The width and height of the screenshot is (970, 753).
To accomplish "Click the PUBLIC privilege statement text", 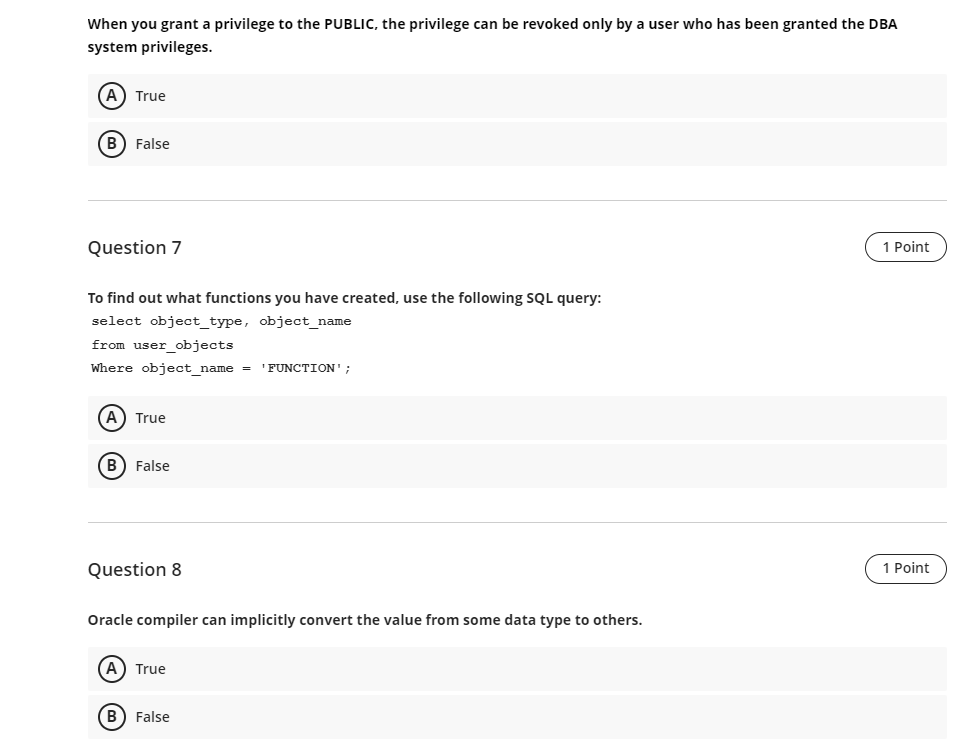I will click(492, 24).
